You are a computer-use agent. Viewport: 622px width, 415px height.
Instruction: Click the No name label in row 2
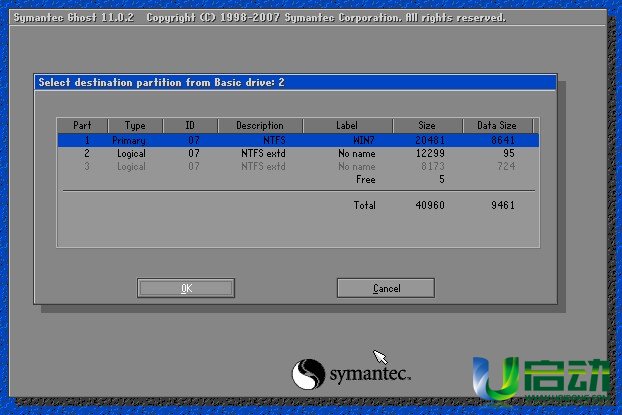(x=357, y=153)
